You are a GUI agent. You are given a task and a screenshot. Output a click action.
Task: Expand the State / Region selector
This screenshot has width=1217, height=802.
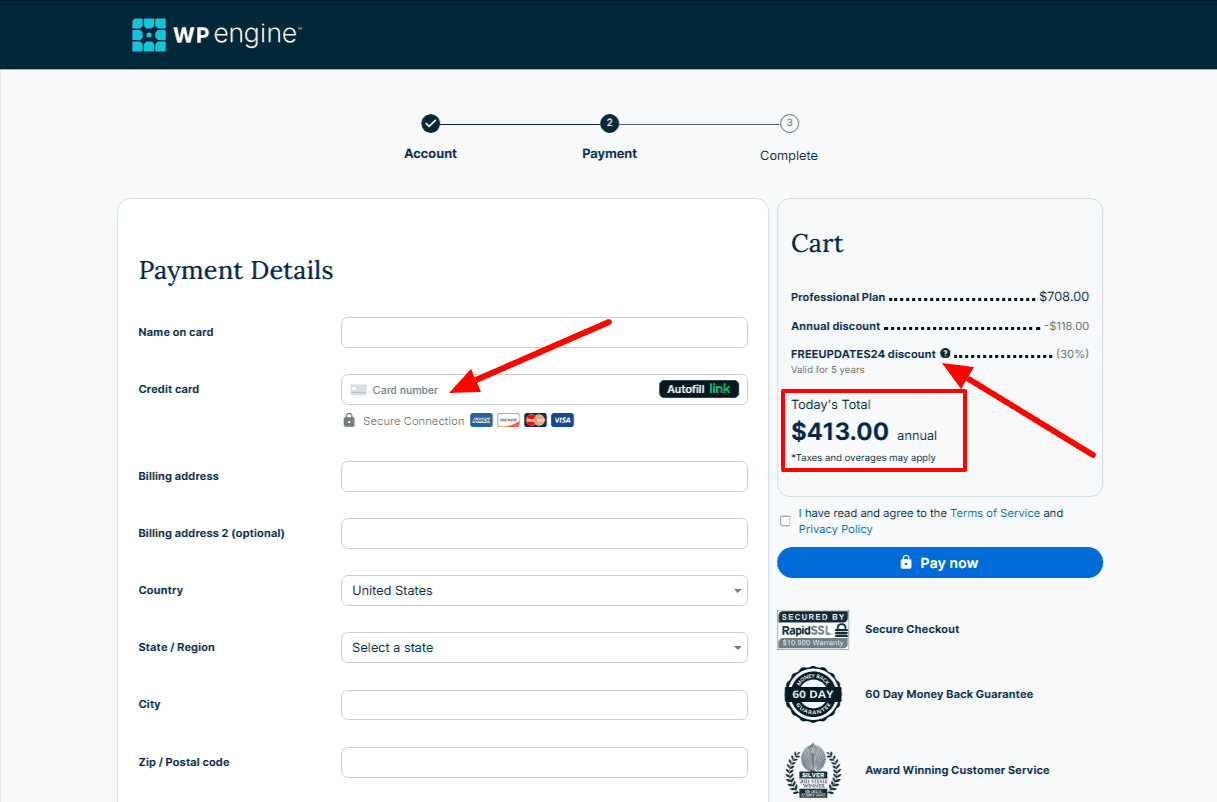click(x=544, y=648)
